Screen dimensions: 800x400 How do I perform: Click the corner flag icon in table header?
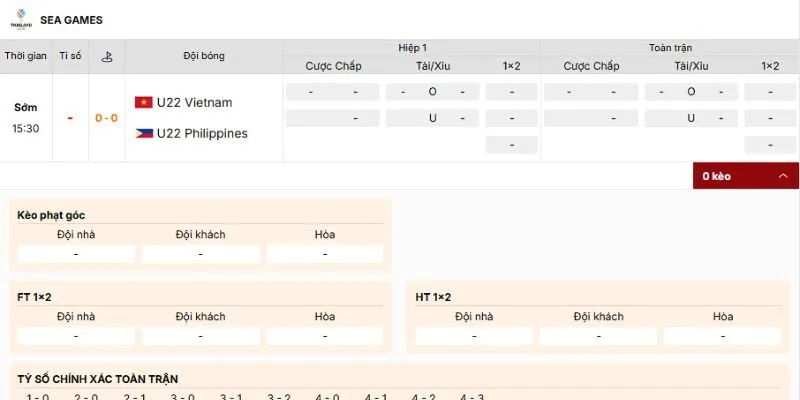click(107, 57)
